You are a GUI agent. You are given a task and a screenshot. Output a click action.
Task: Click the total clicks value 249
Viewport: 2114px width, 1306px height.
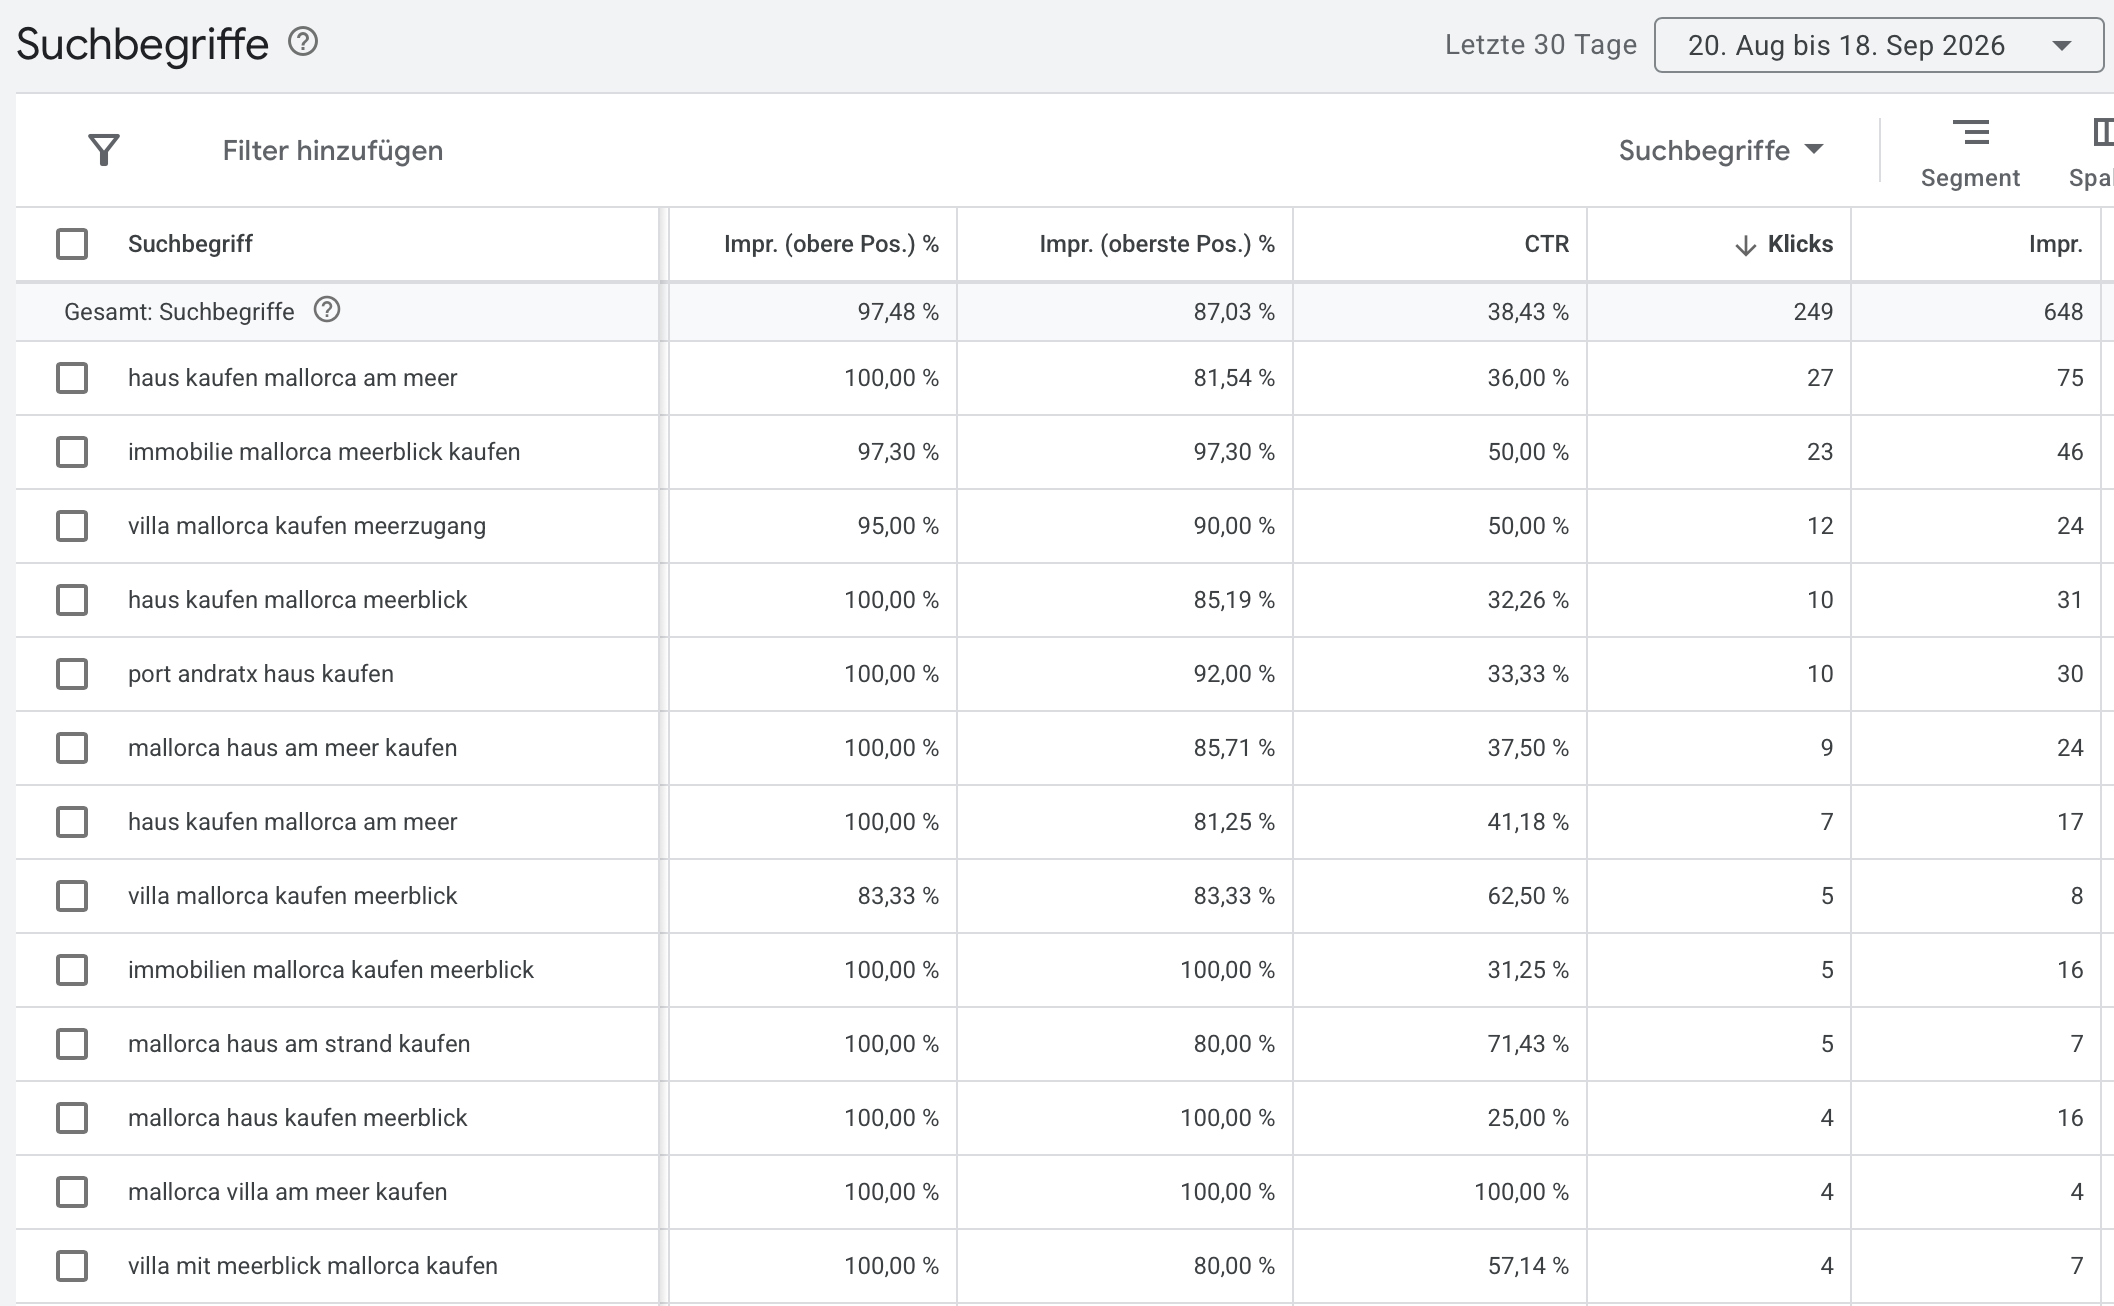(x=1813, y=311)
